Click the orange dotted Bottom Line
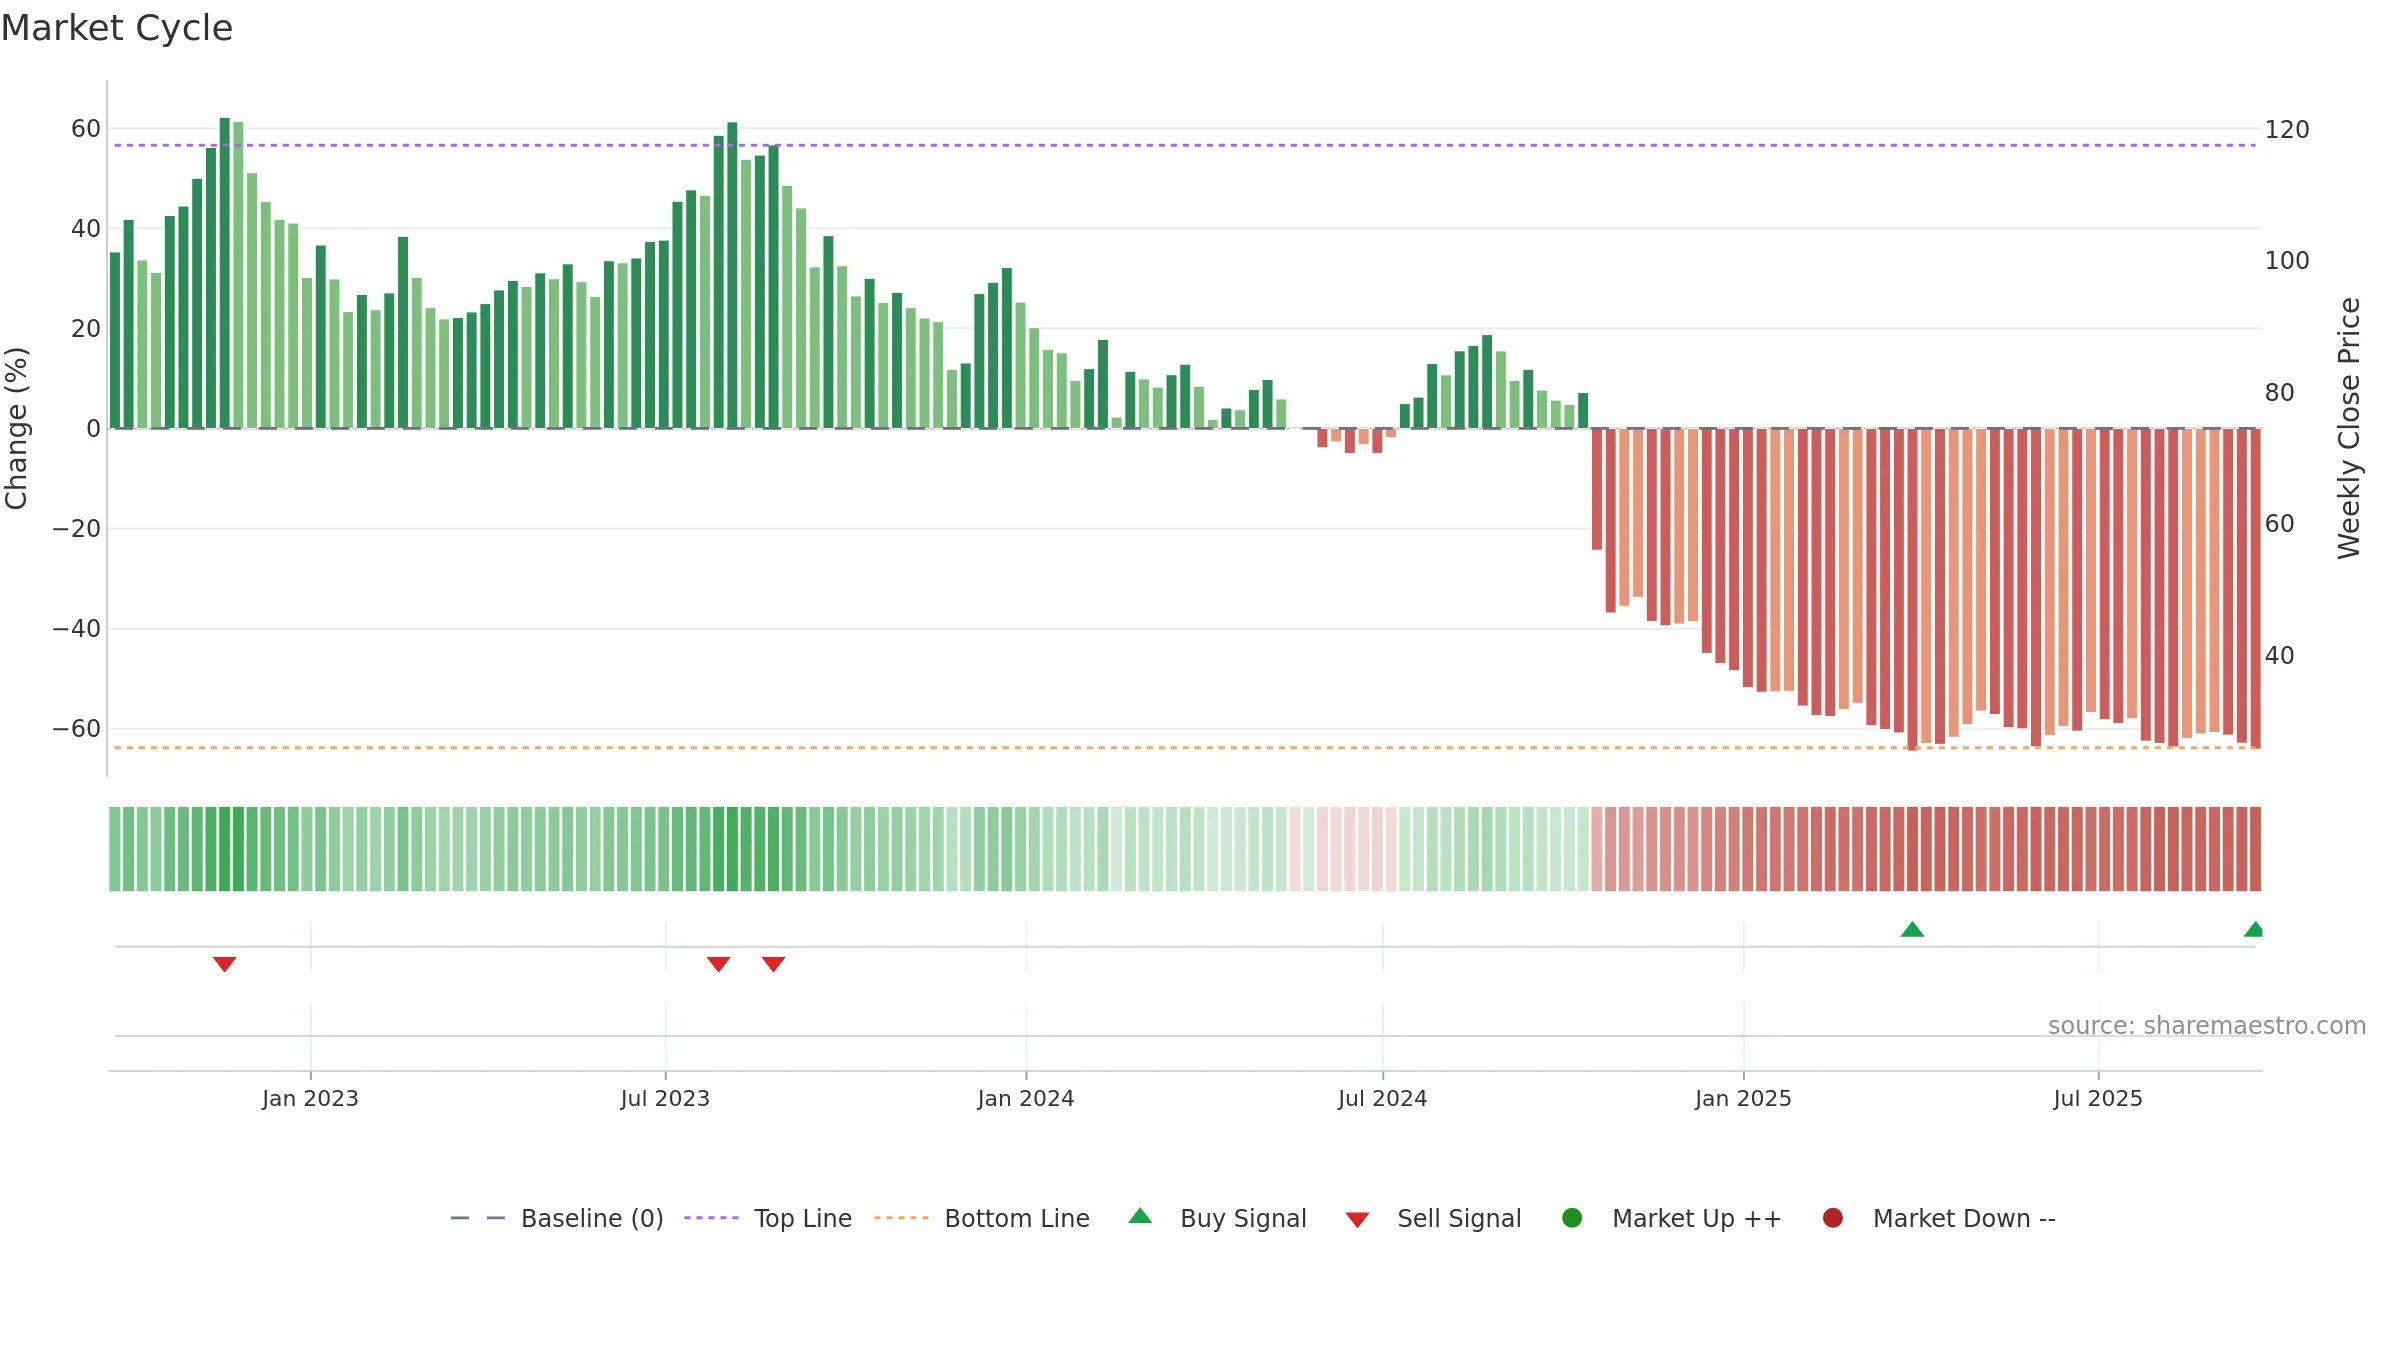Image resolution: width=2400 pixels, height=1350 pixels. [1185, 747]
